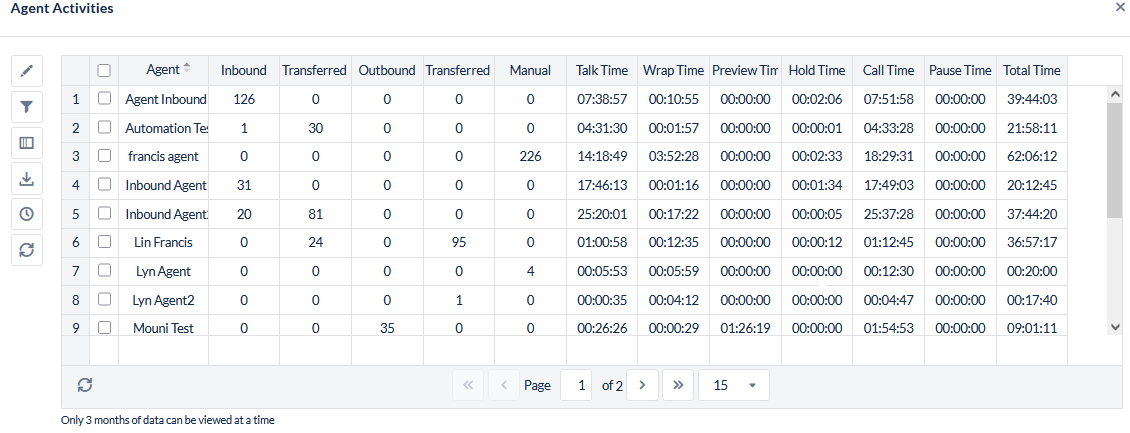This screenshot has height=433, width=1130.
Task: Click the Talk Time column header
Action: 602,71
